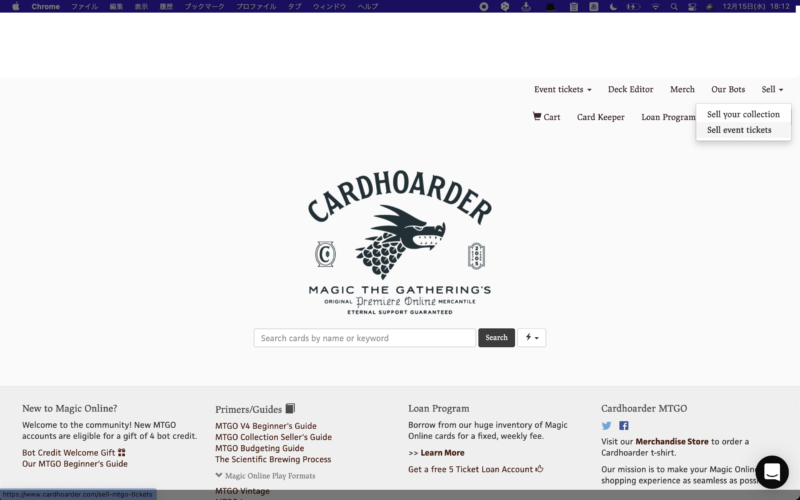800x500 pixels.
Task: Open the Card Keeper page
Action: click(601, 117)
